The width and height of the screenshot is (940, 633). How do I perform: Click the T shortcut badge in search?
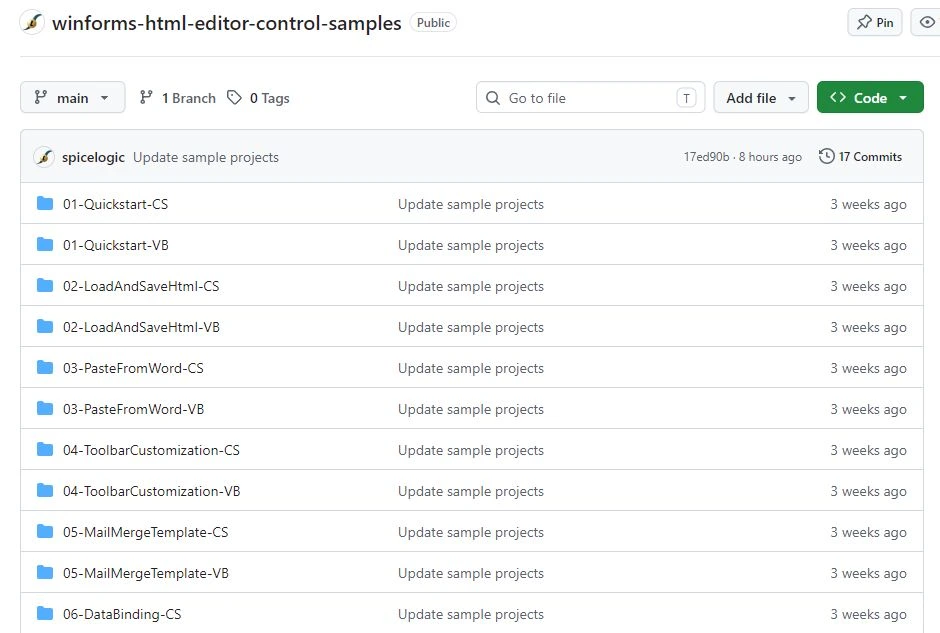pyautogui.click(x=686, y=98)
